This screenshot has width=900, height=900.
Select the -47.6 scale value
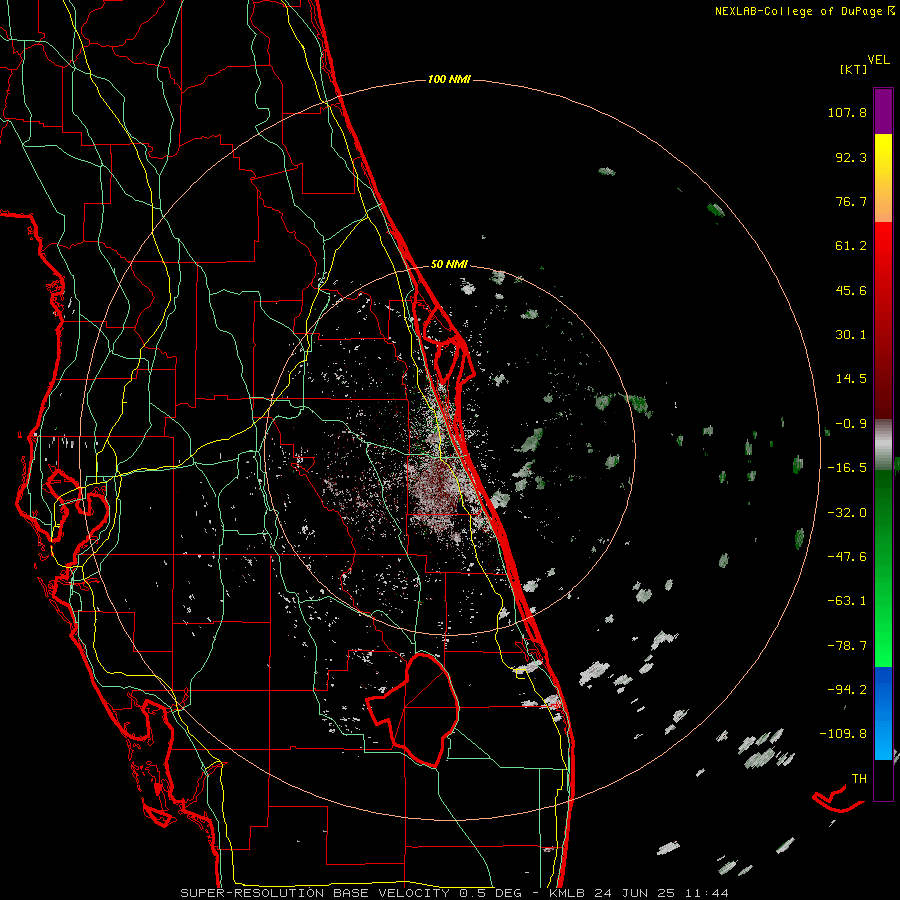(847, 557)
